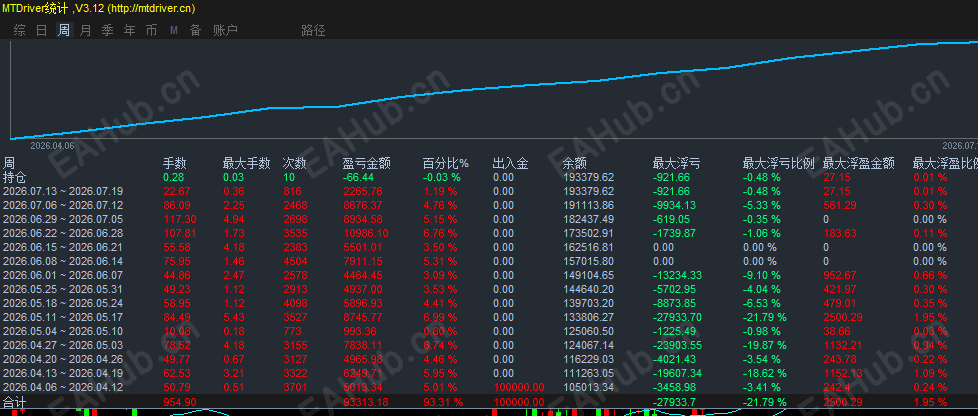Select week row 2026.05.25 ~ 2026.05.31
978x416 pixels.
click(x=63, y=289)
